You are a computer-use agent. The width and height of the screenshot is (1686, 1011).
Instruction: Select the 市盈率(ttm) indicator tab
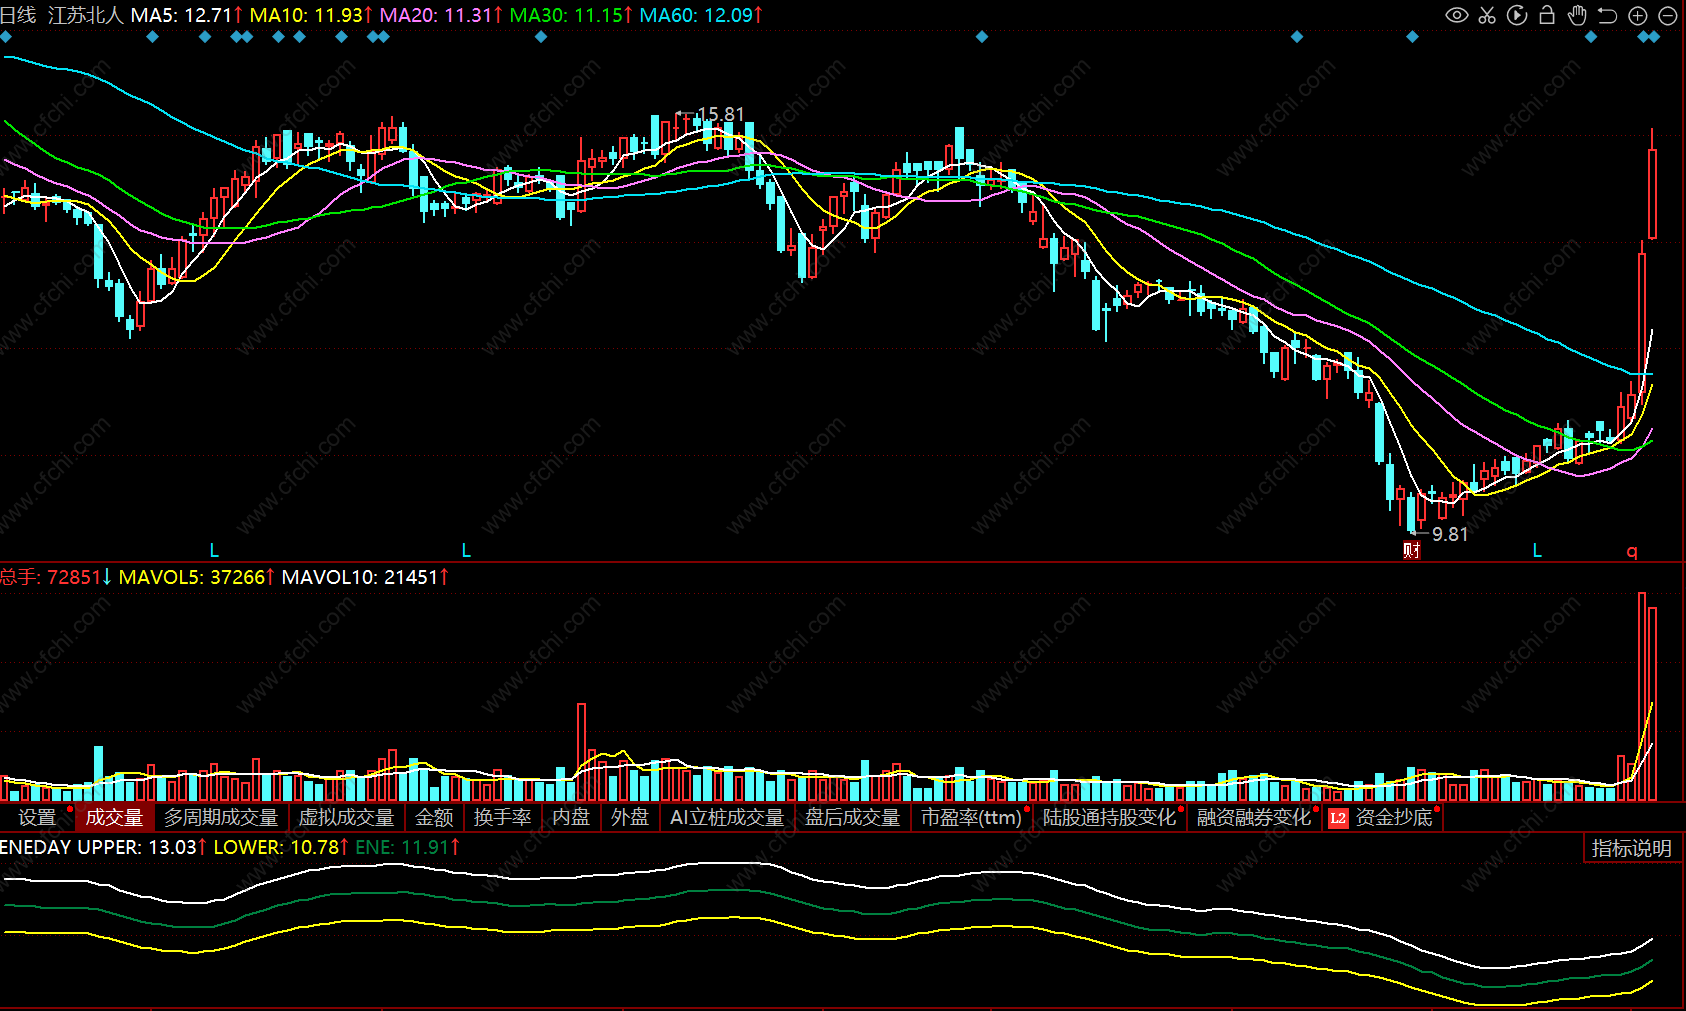click(x=971, y=817)
